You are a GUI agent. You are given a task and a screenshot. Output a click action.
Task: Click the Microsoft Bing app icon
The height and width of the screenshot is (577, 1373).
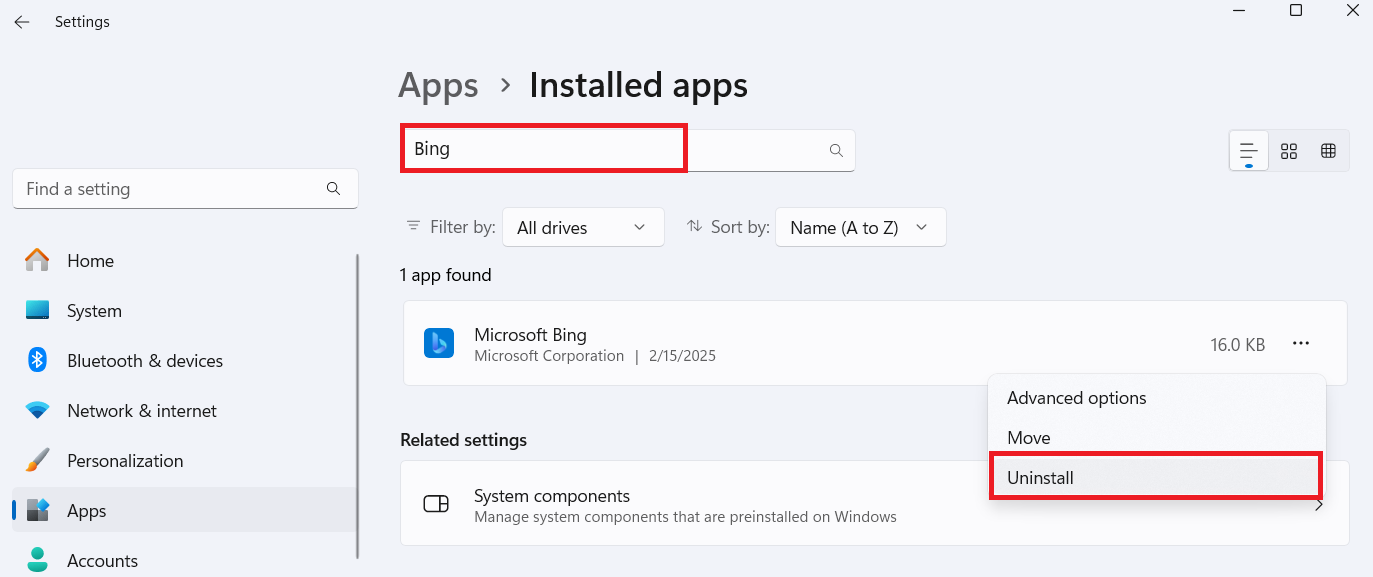(x=438, y=343)
